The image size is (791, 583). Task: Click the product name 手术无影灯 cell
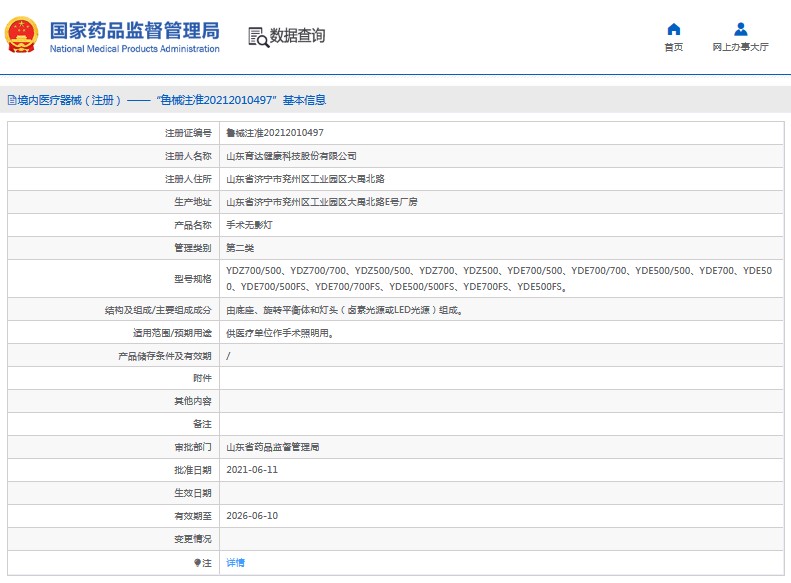tap(249, 225)
